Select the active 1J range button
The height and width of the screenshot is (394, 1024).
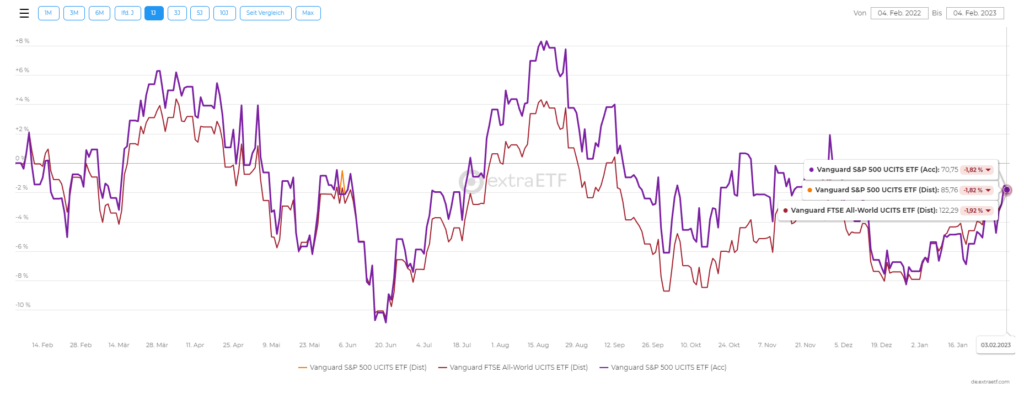(x=154, y=13)
